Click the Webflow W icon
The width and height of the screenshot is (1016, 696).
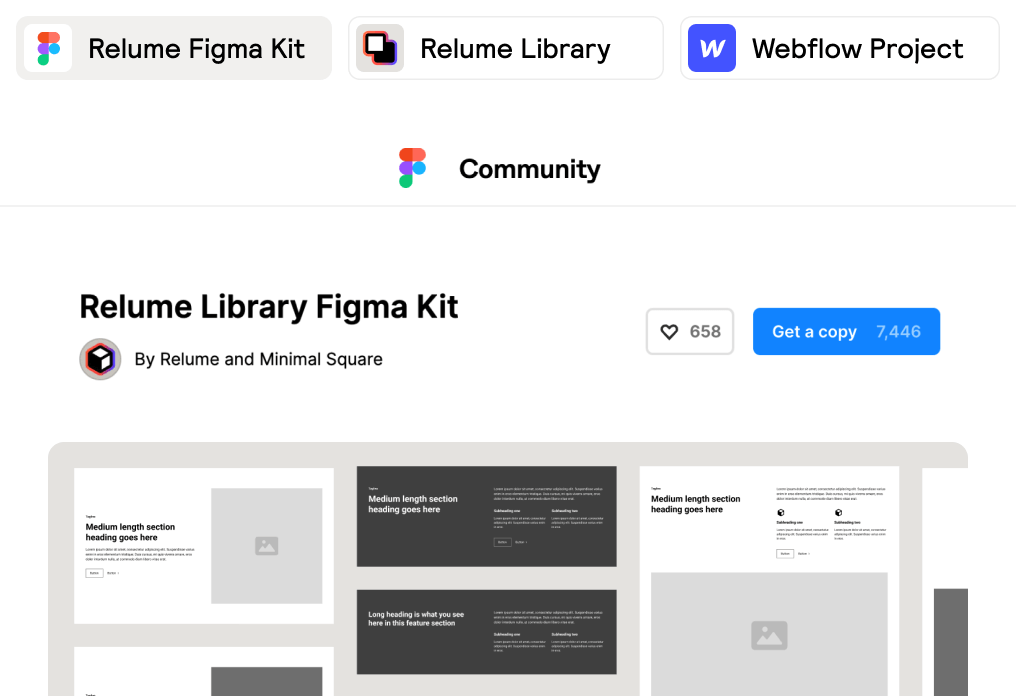pos(711,49)
